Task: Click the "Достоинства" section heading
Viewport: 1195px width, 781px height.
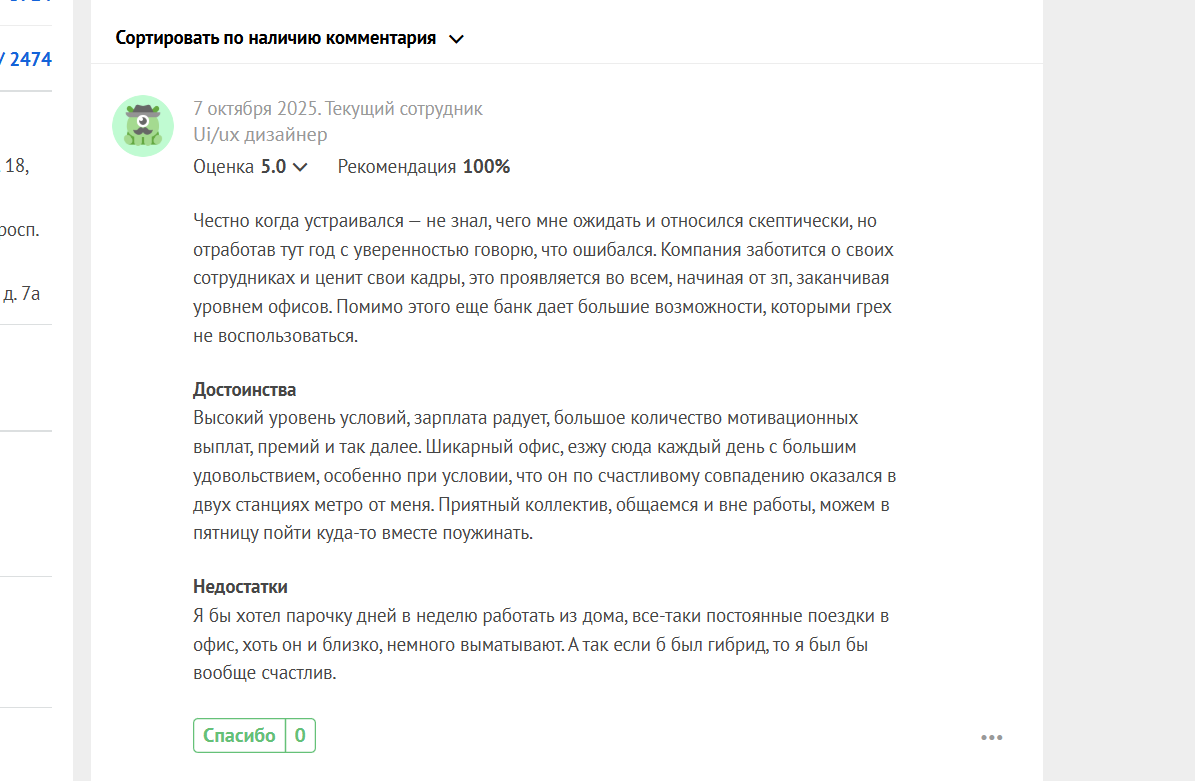Action: [244, 390]
